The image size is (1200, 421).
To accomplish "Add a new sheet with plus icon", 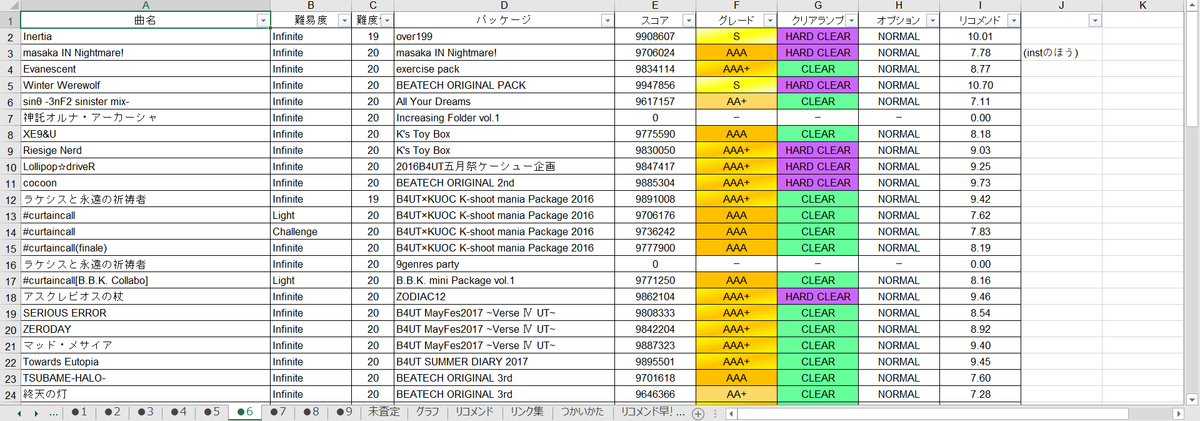I will (698, 413).
